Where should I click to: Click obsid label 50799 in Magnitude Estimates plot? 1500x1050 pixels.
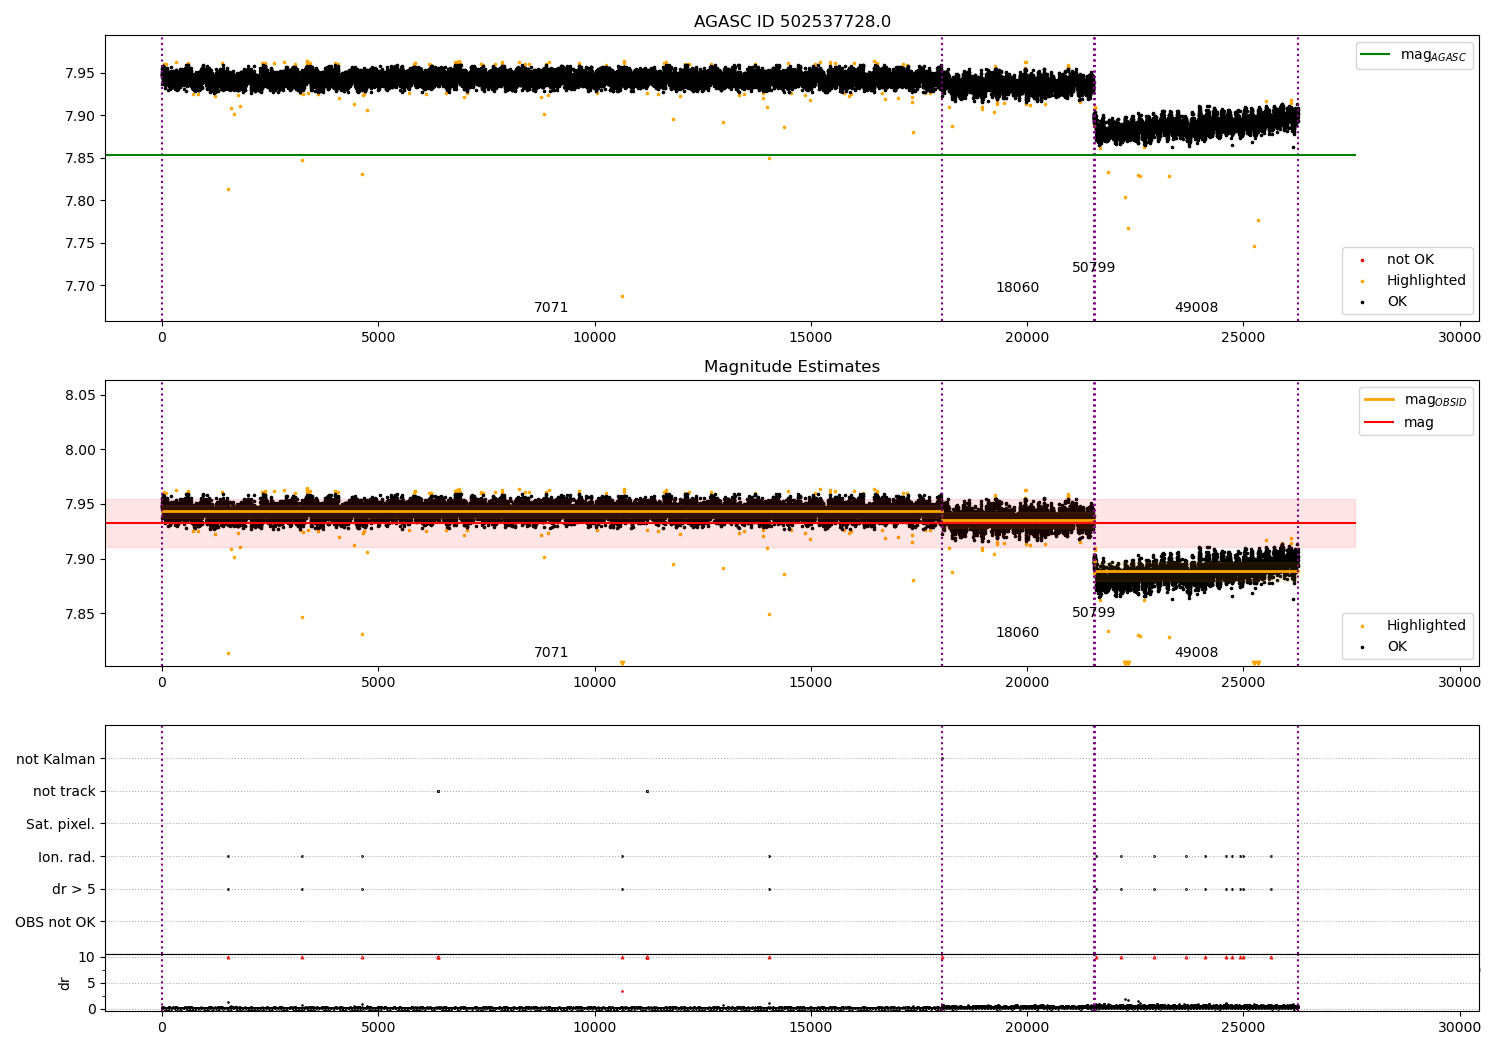coord(1093,613)
